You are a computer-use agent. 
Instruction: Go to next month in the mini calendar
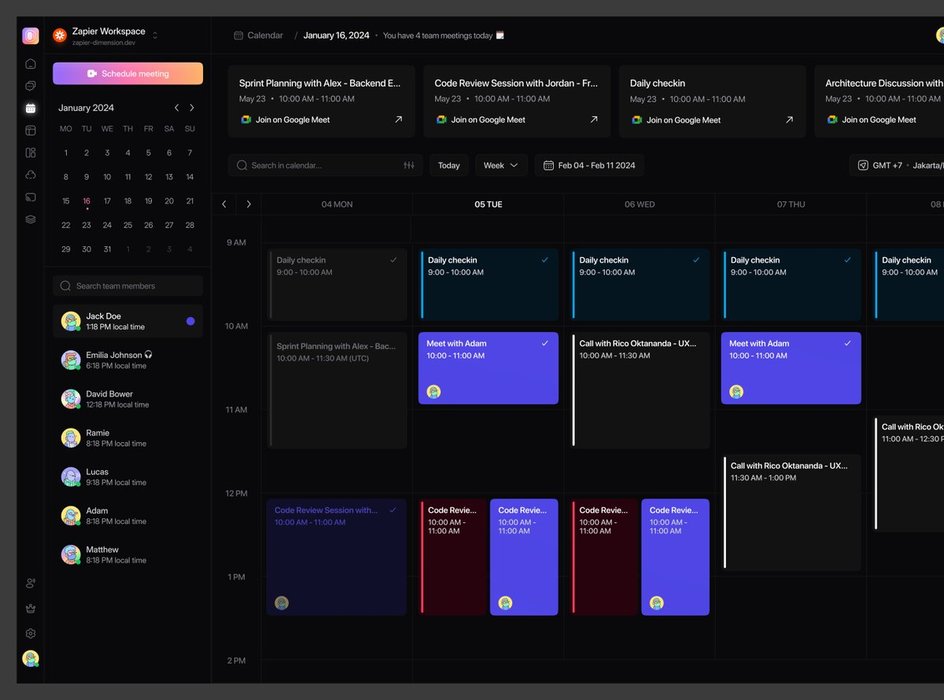(x=192, y=108)
